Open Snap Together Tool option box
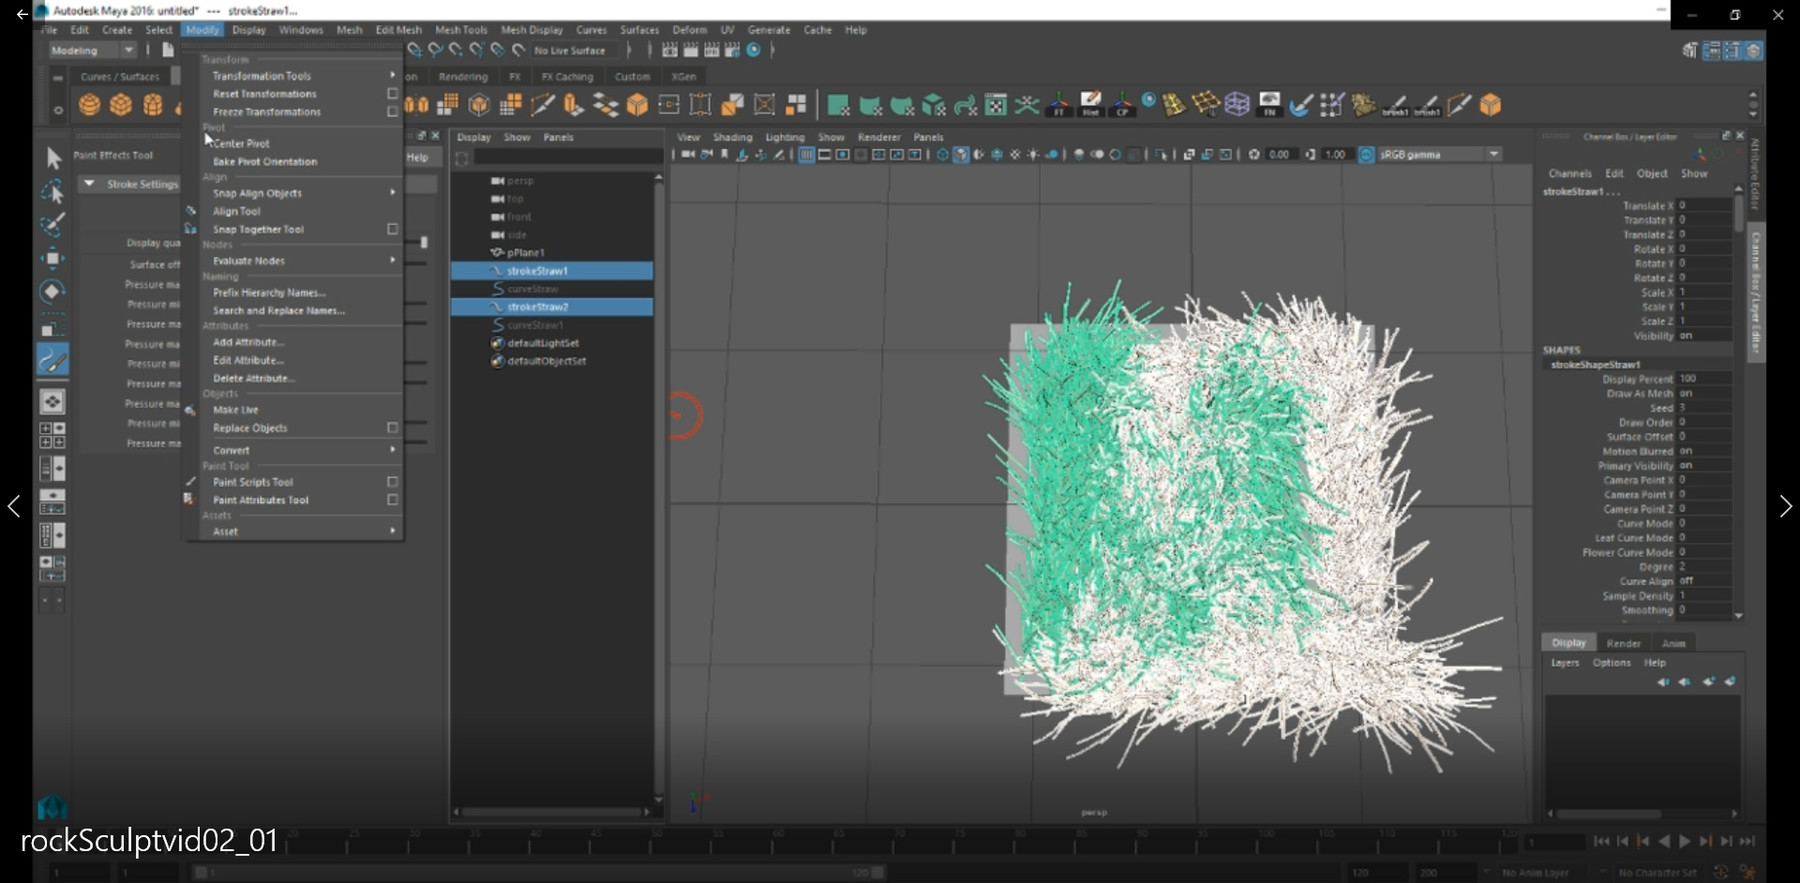This screenshot has height=883, width=1800. click(392, 229)
